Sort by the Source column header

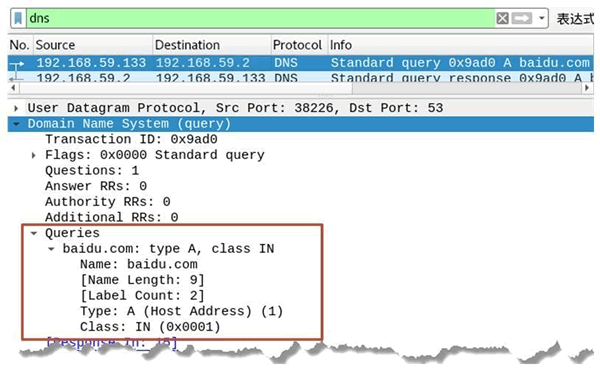pyautogui.click(x=93, y=45)
